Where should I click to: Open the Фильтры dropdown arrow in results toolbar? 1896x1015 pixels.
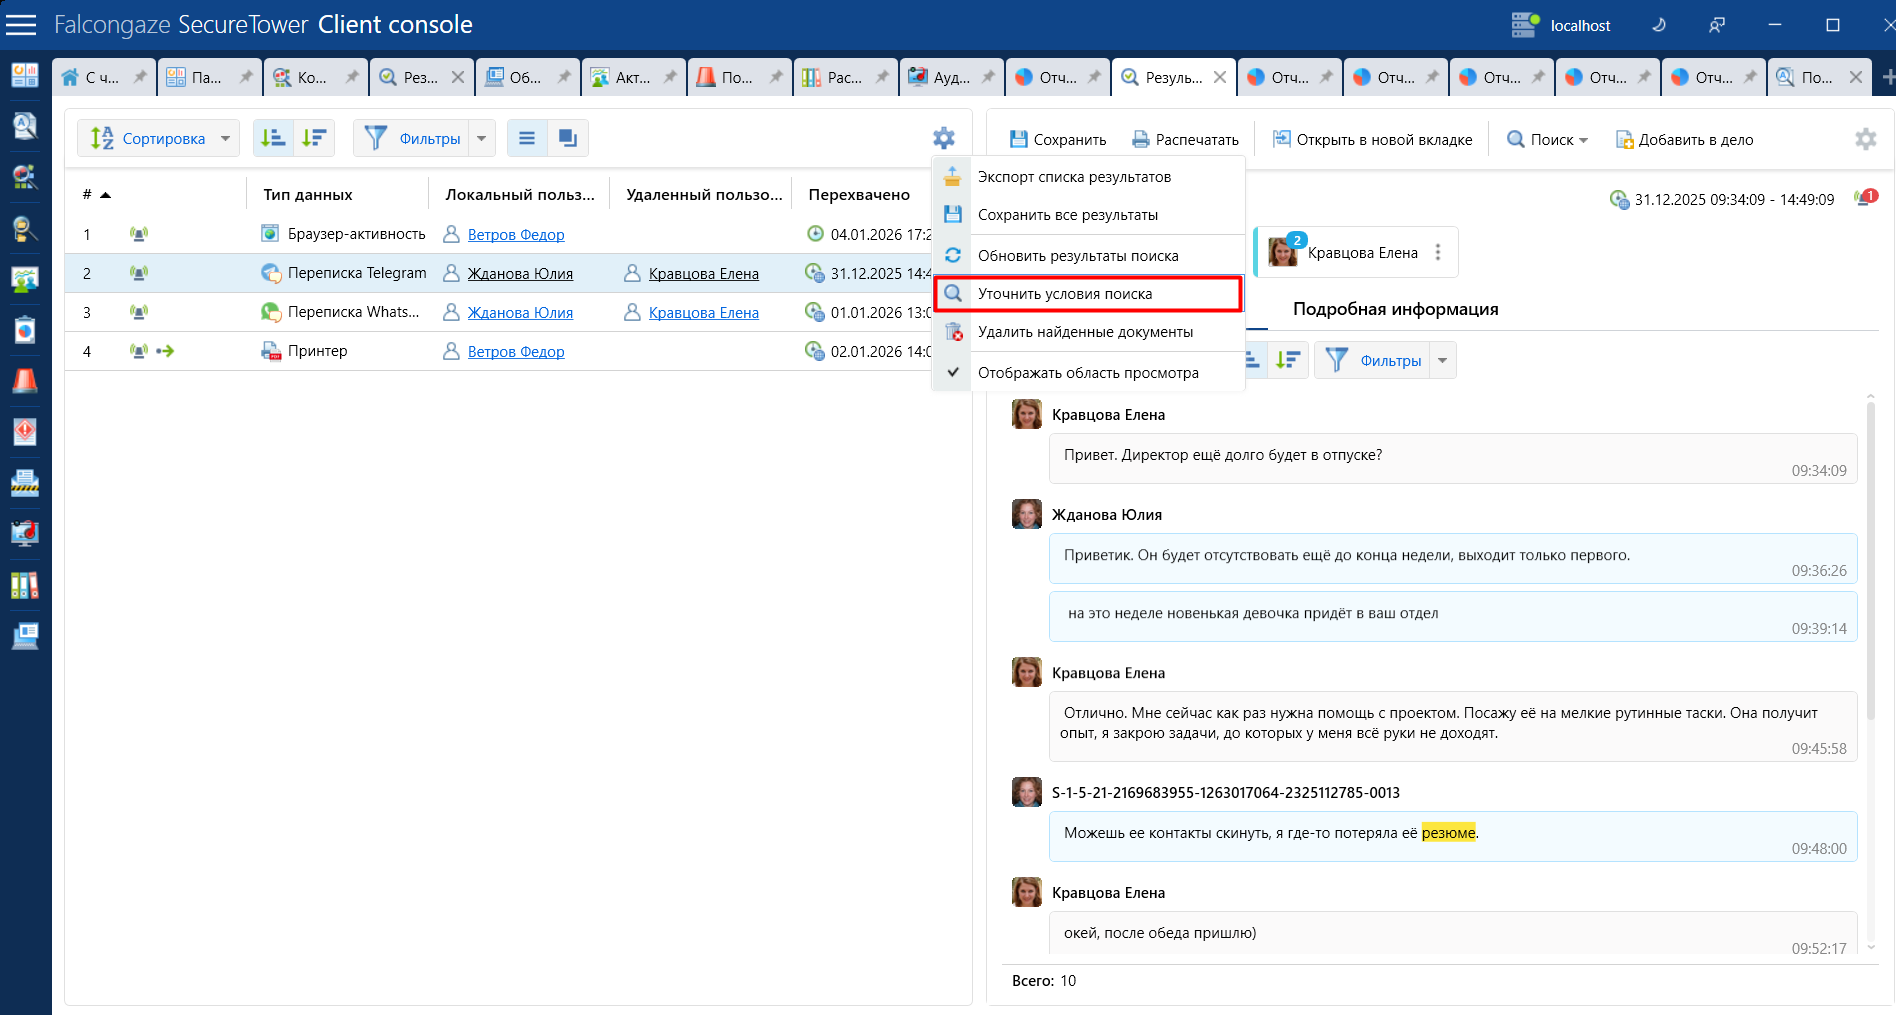481,138
